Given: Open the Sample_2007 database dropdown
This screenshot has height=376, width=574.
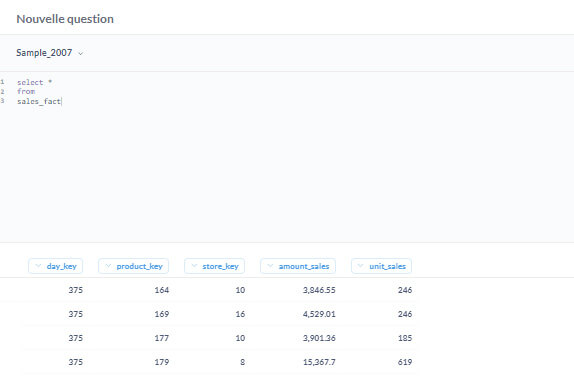Looking at the screenshot, I should click(x=50, y=53).
